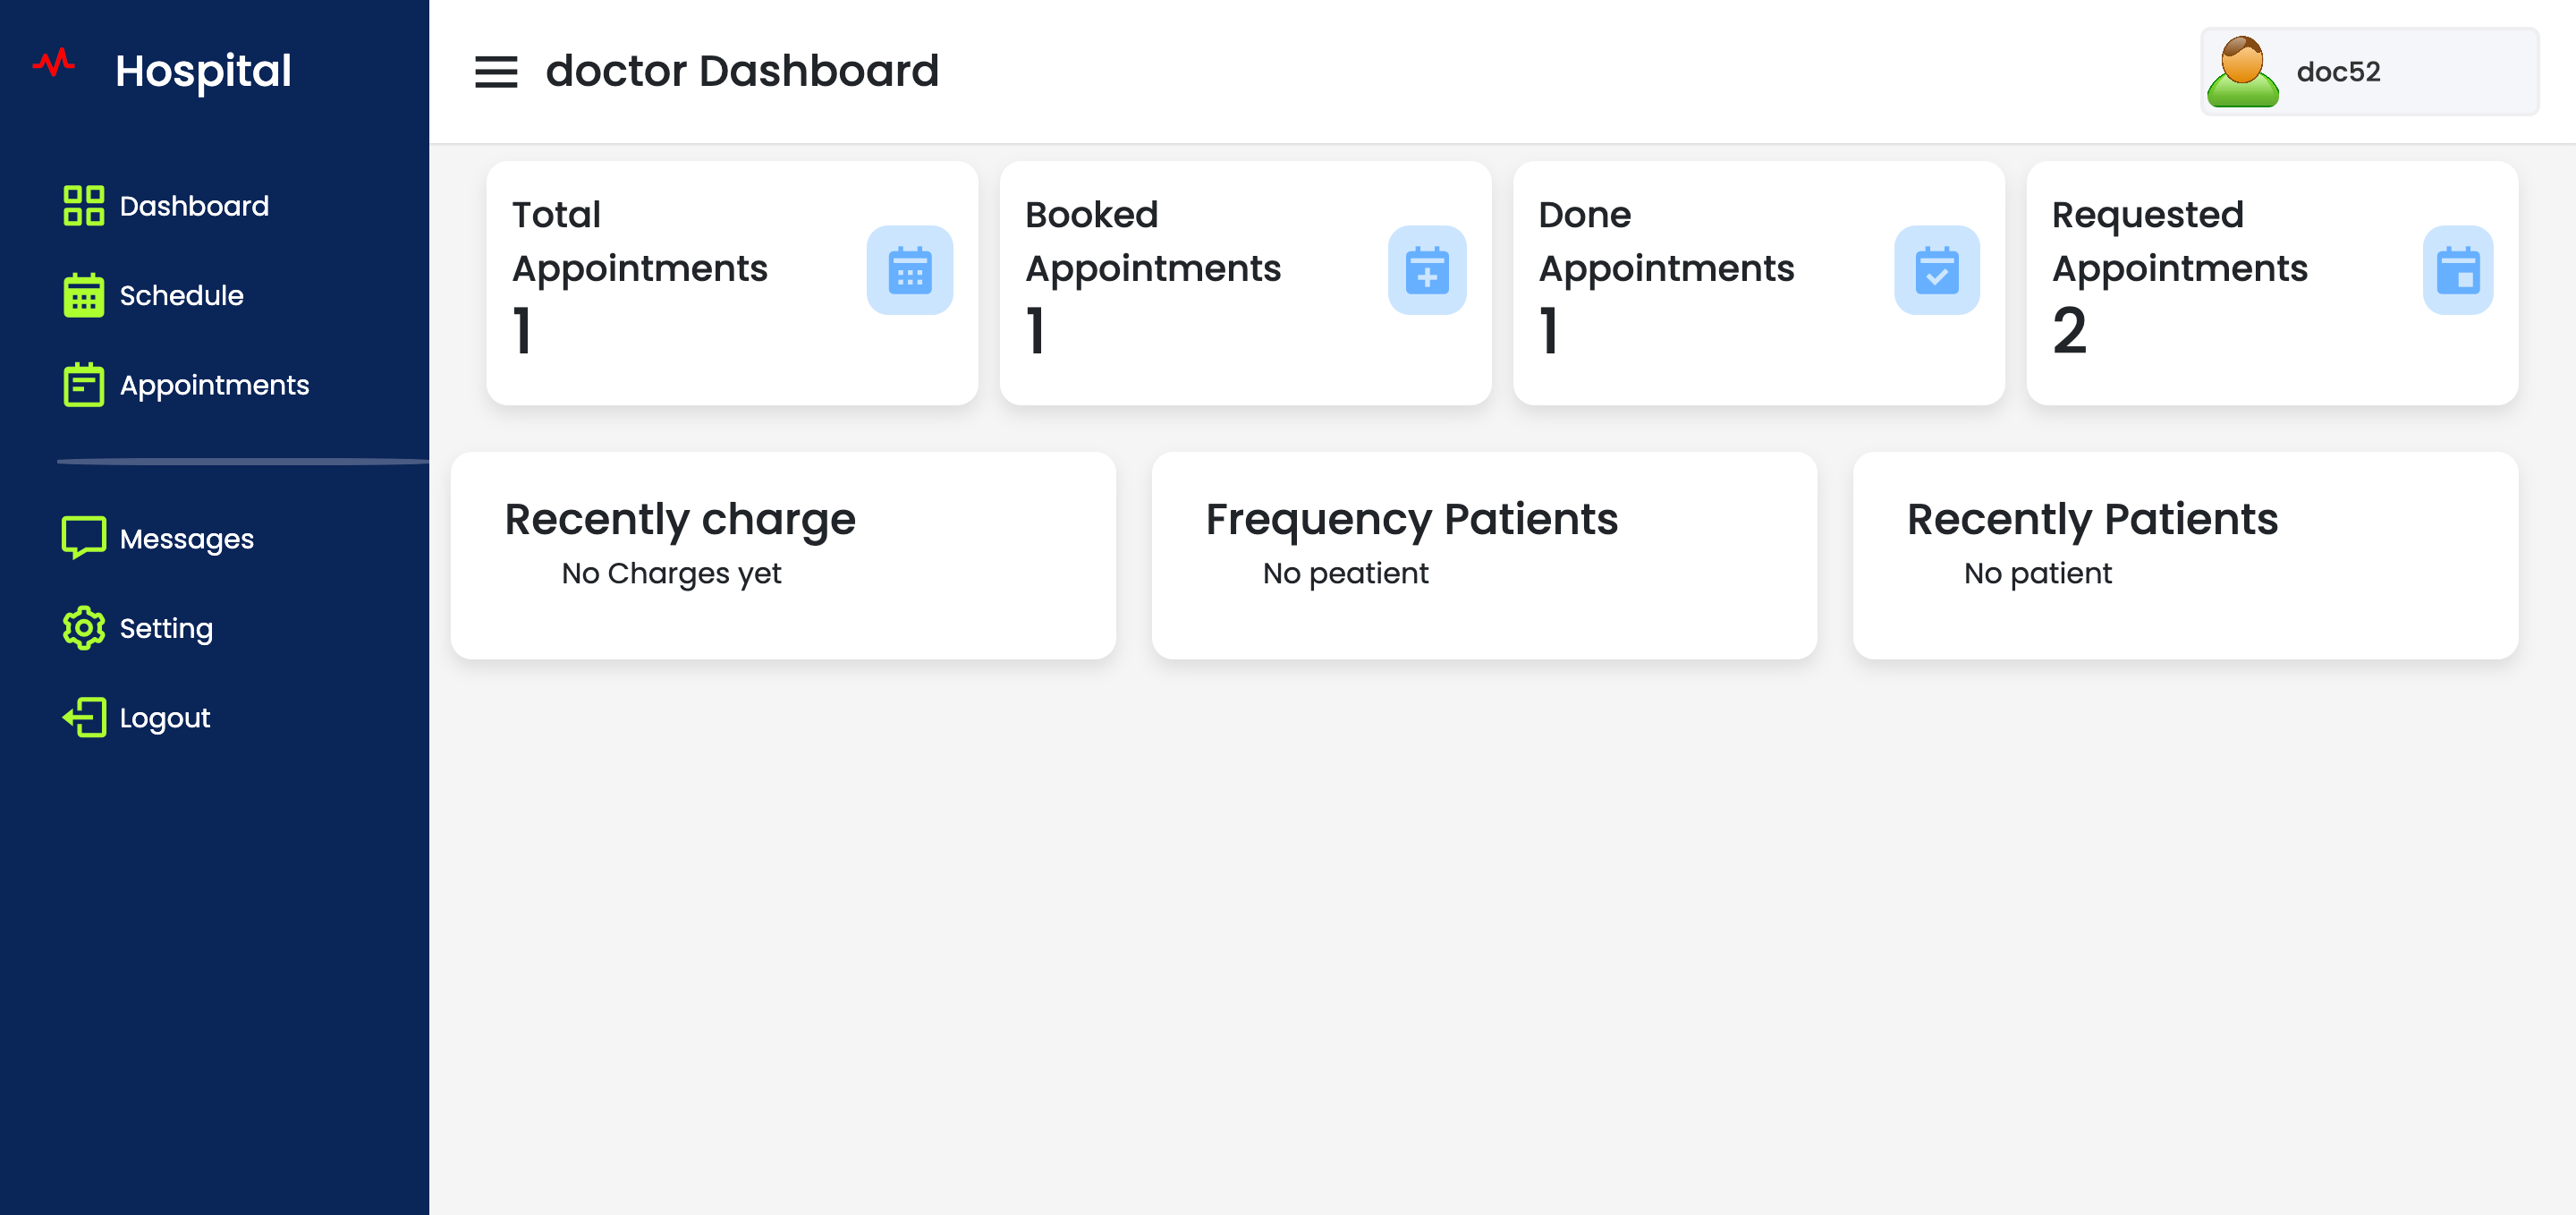This screenshot has width=2576, height=1215.
Task: Click the Total Appointments calendar icon
Action: [x=910, y=270]
